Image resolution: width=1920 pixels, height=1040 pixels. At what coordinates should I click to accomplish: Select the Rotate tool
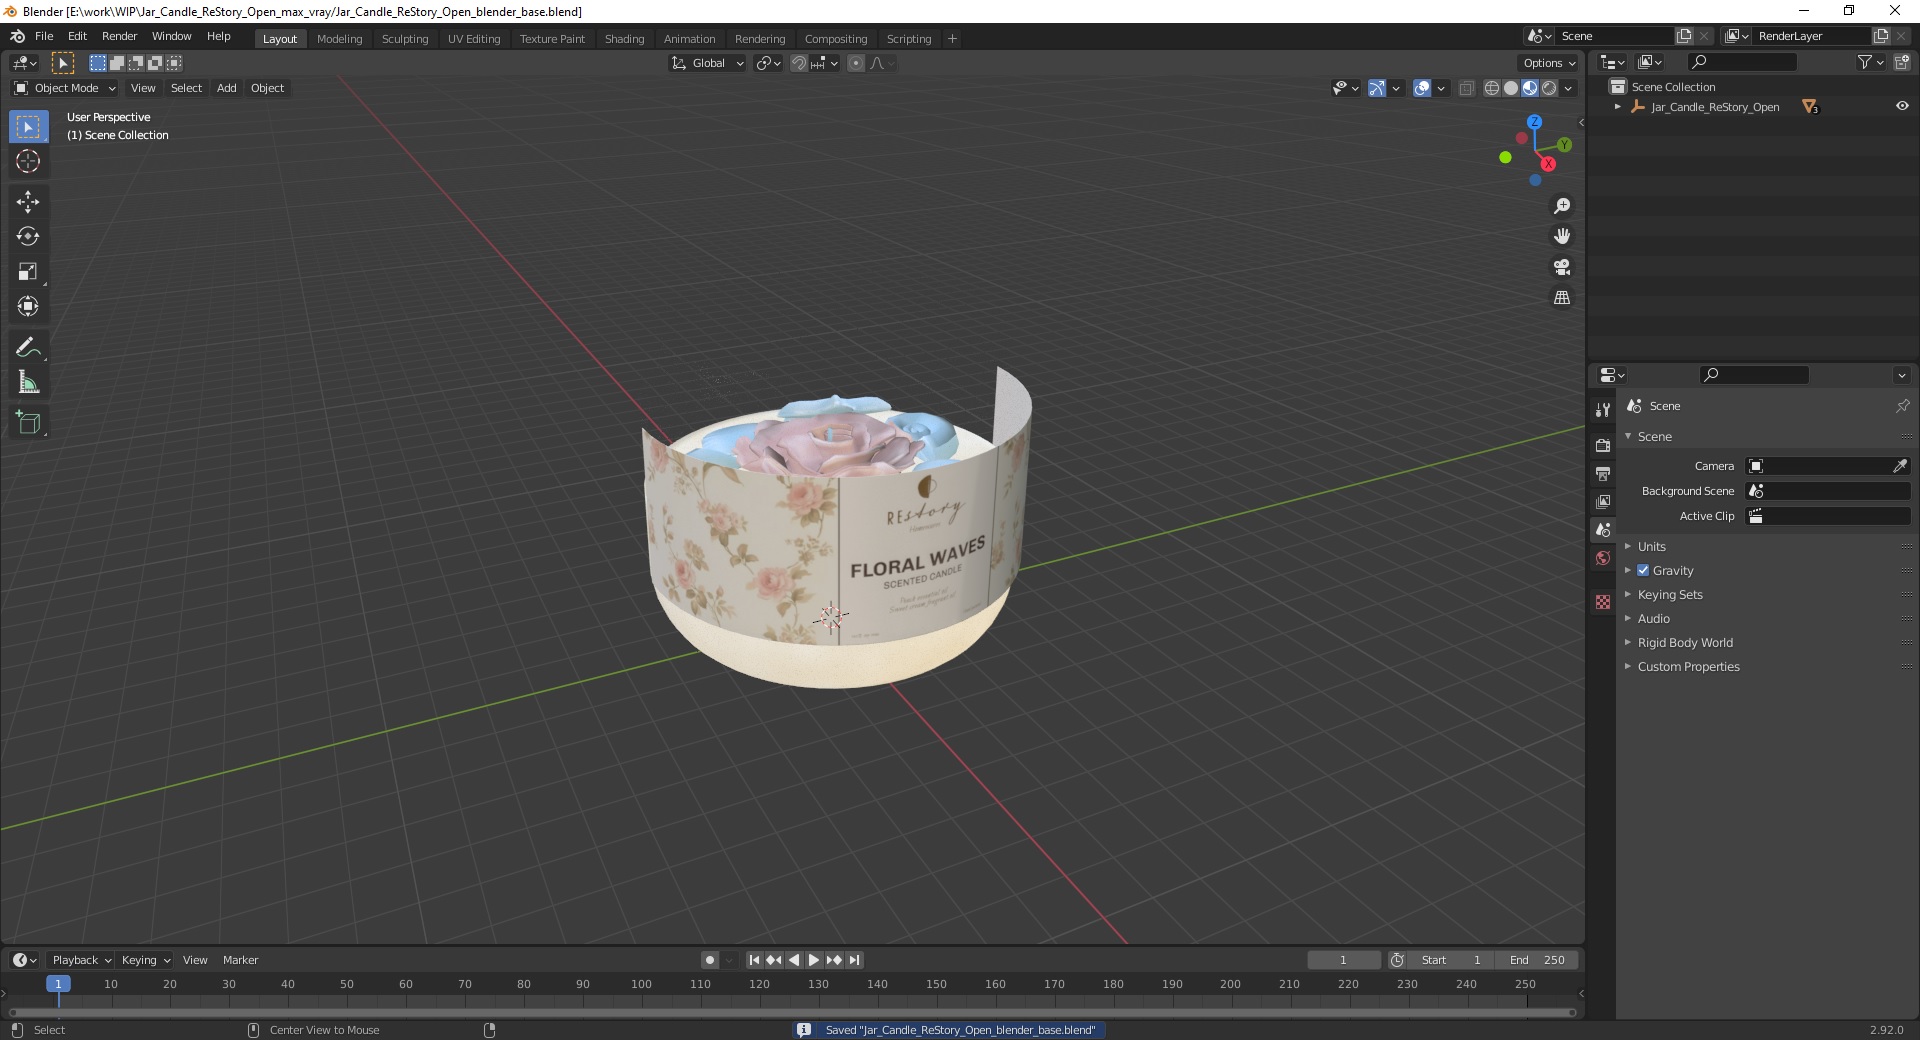pyautogui.click(x=28, y=237)
